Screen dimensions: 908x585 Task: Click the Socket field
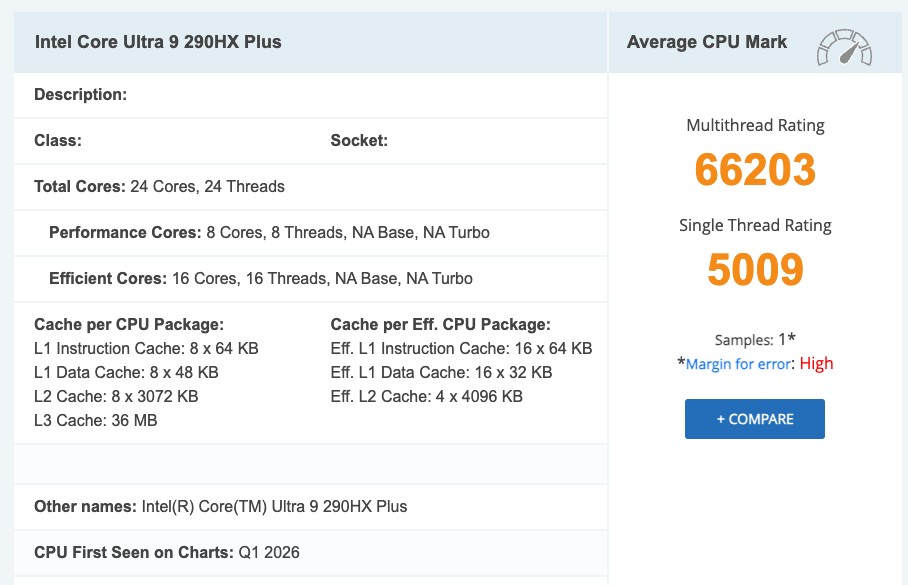click(x=359, y=140)
